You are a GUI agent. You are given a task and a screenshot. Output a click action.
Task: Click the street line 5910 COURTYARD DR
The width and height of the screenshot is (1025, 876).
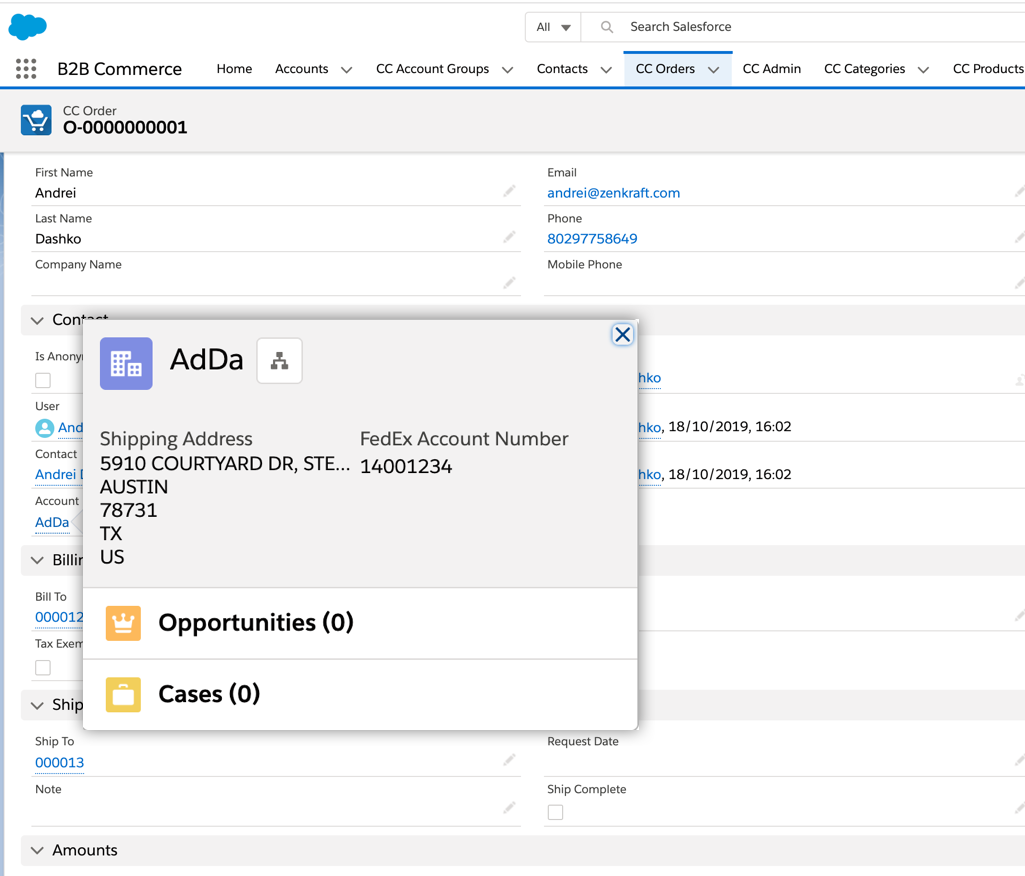[x=225, y=463]
